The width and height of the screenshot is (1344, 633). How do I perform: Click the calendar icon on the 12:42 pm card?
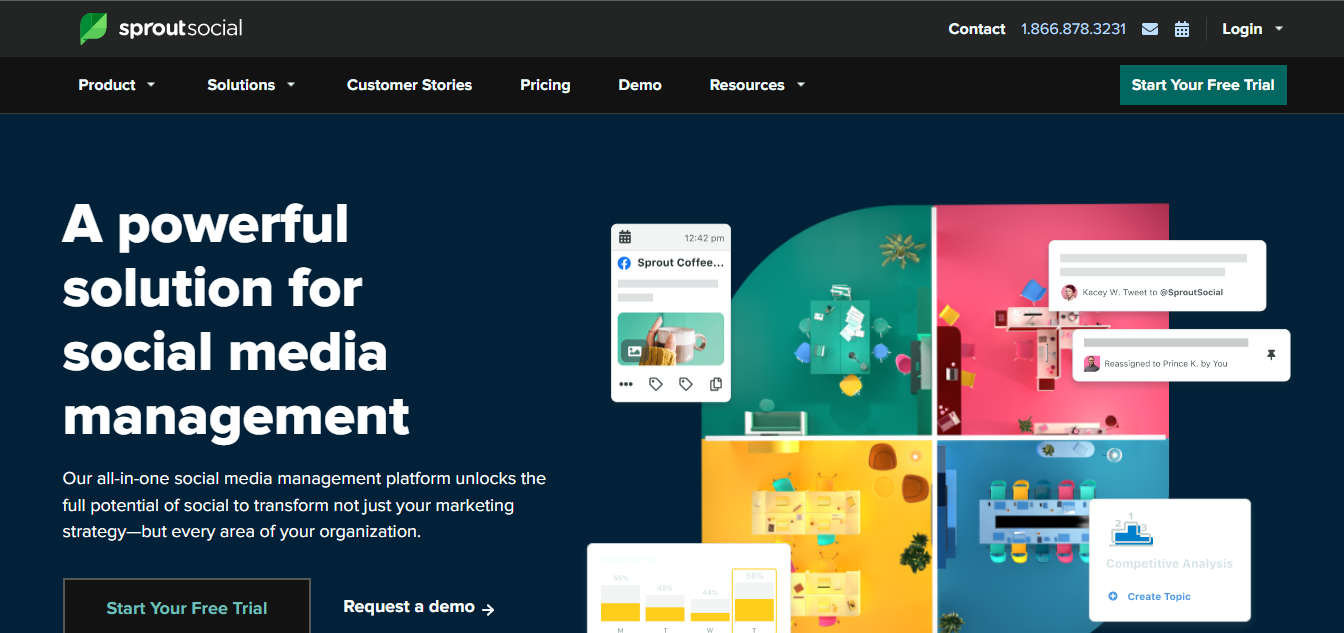[x=625, y=237]
